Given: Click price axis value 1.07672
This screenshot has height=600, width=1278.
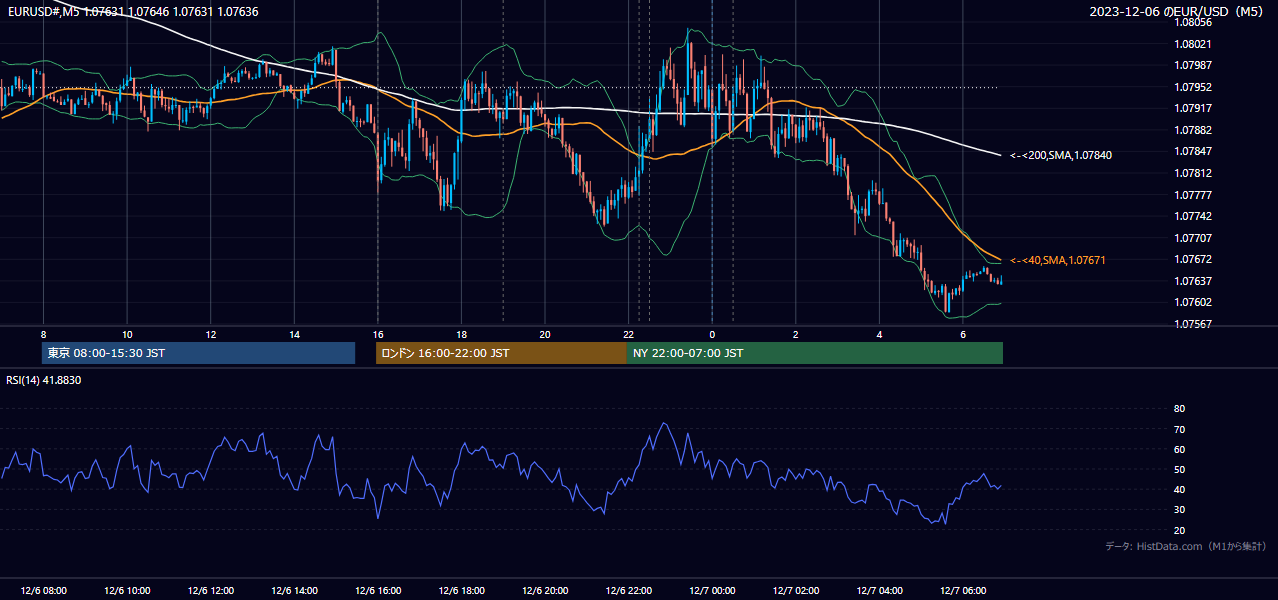Looking at the screenshot, I should (1194, 259).
